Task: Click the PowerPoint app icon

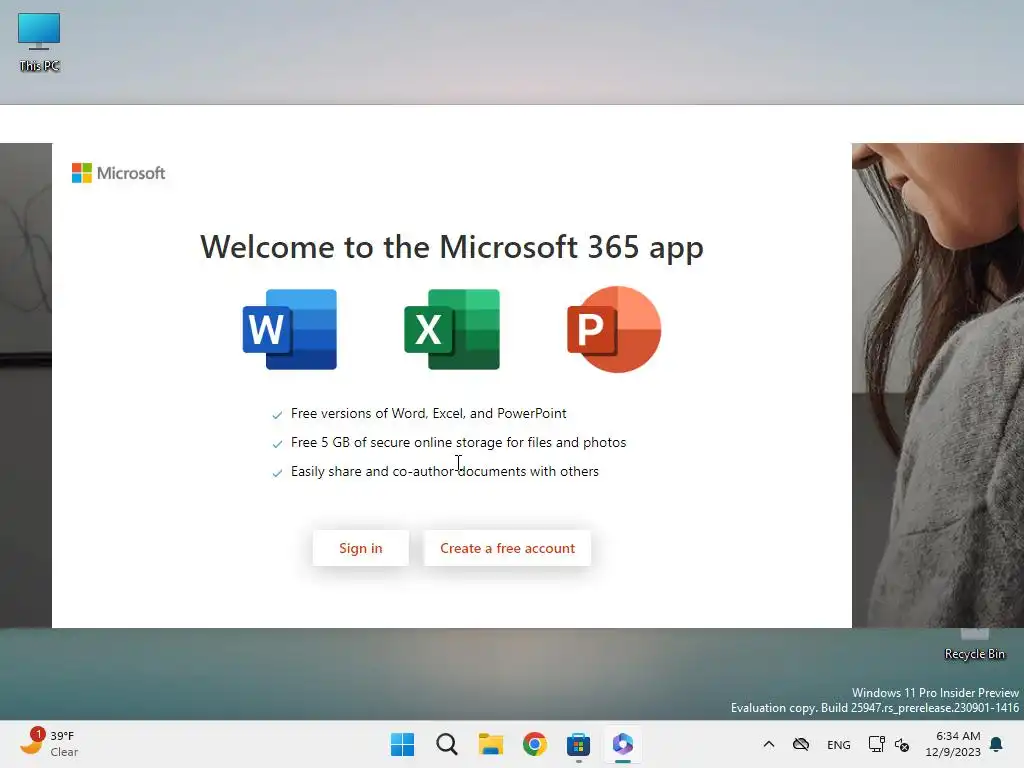Action: tap(614, 330)
